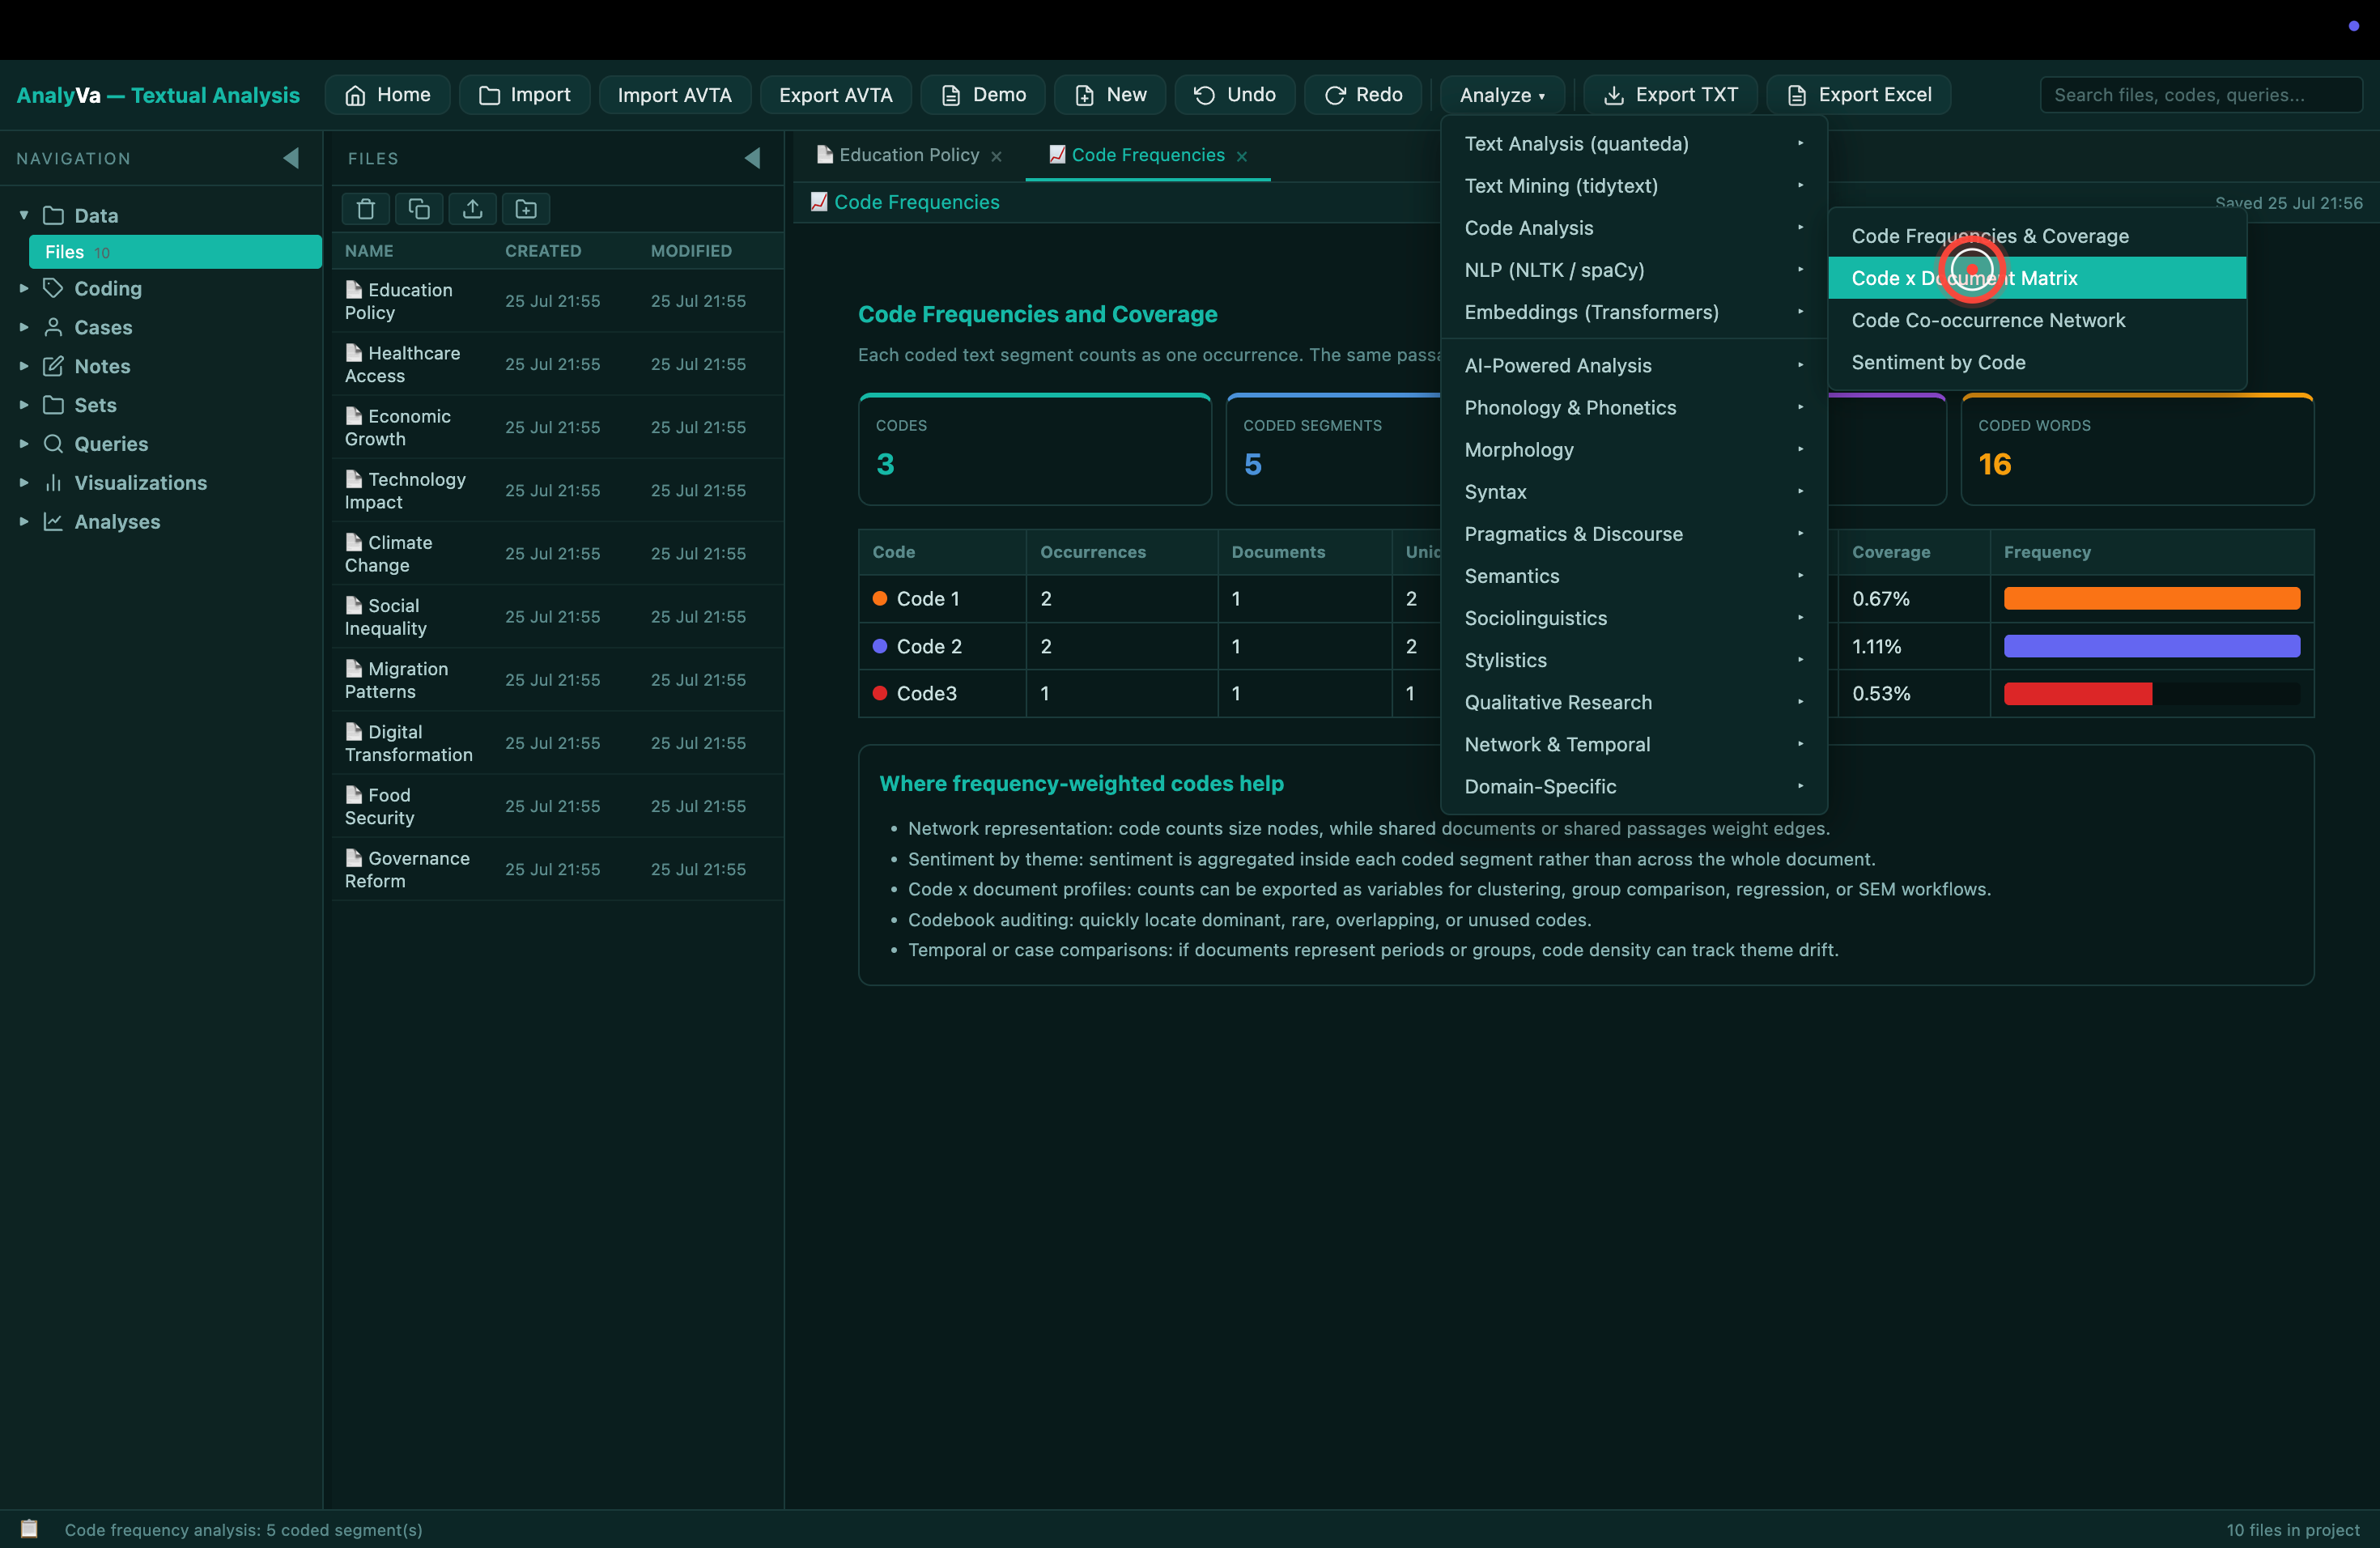Click the Undo toolbar button
The image size is (2380, 1548).
pyautogui.click(x=1234, y=95)
